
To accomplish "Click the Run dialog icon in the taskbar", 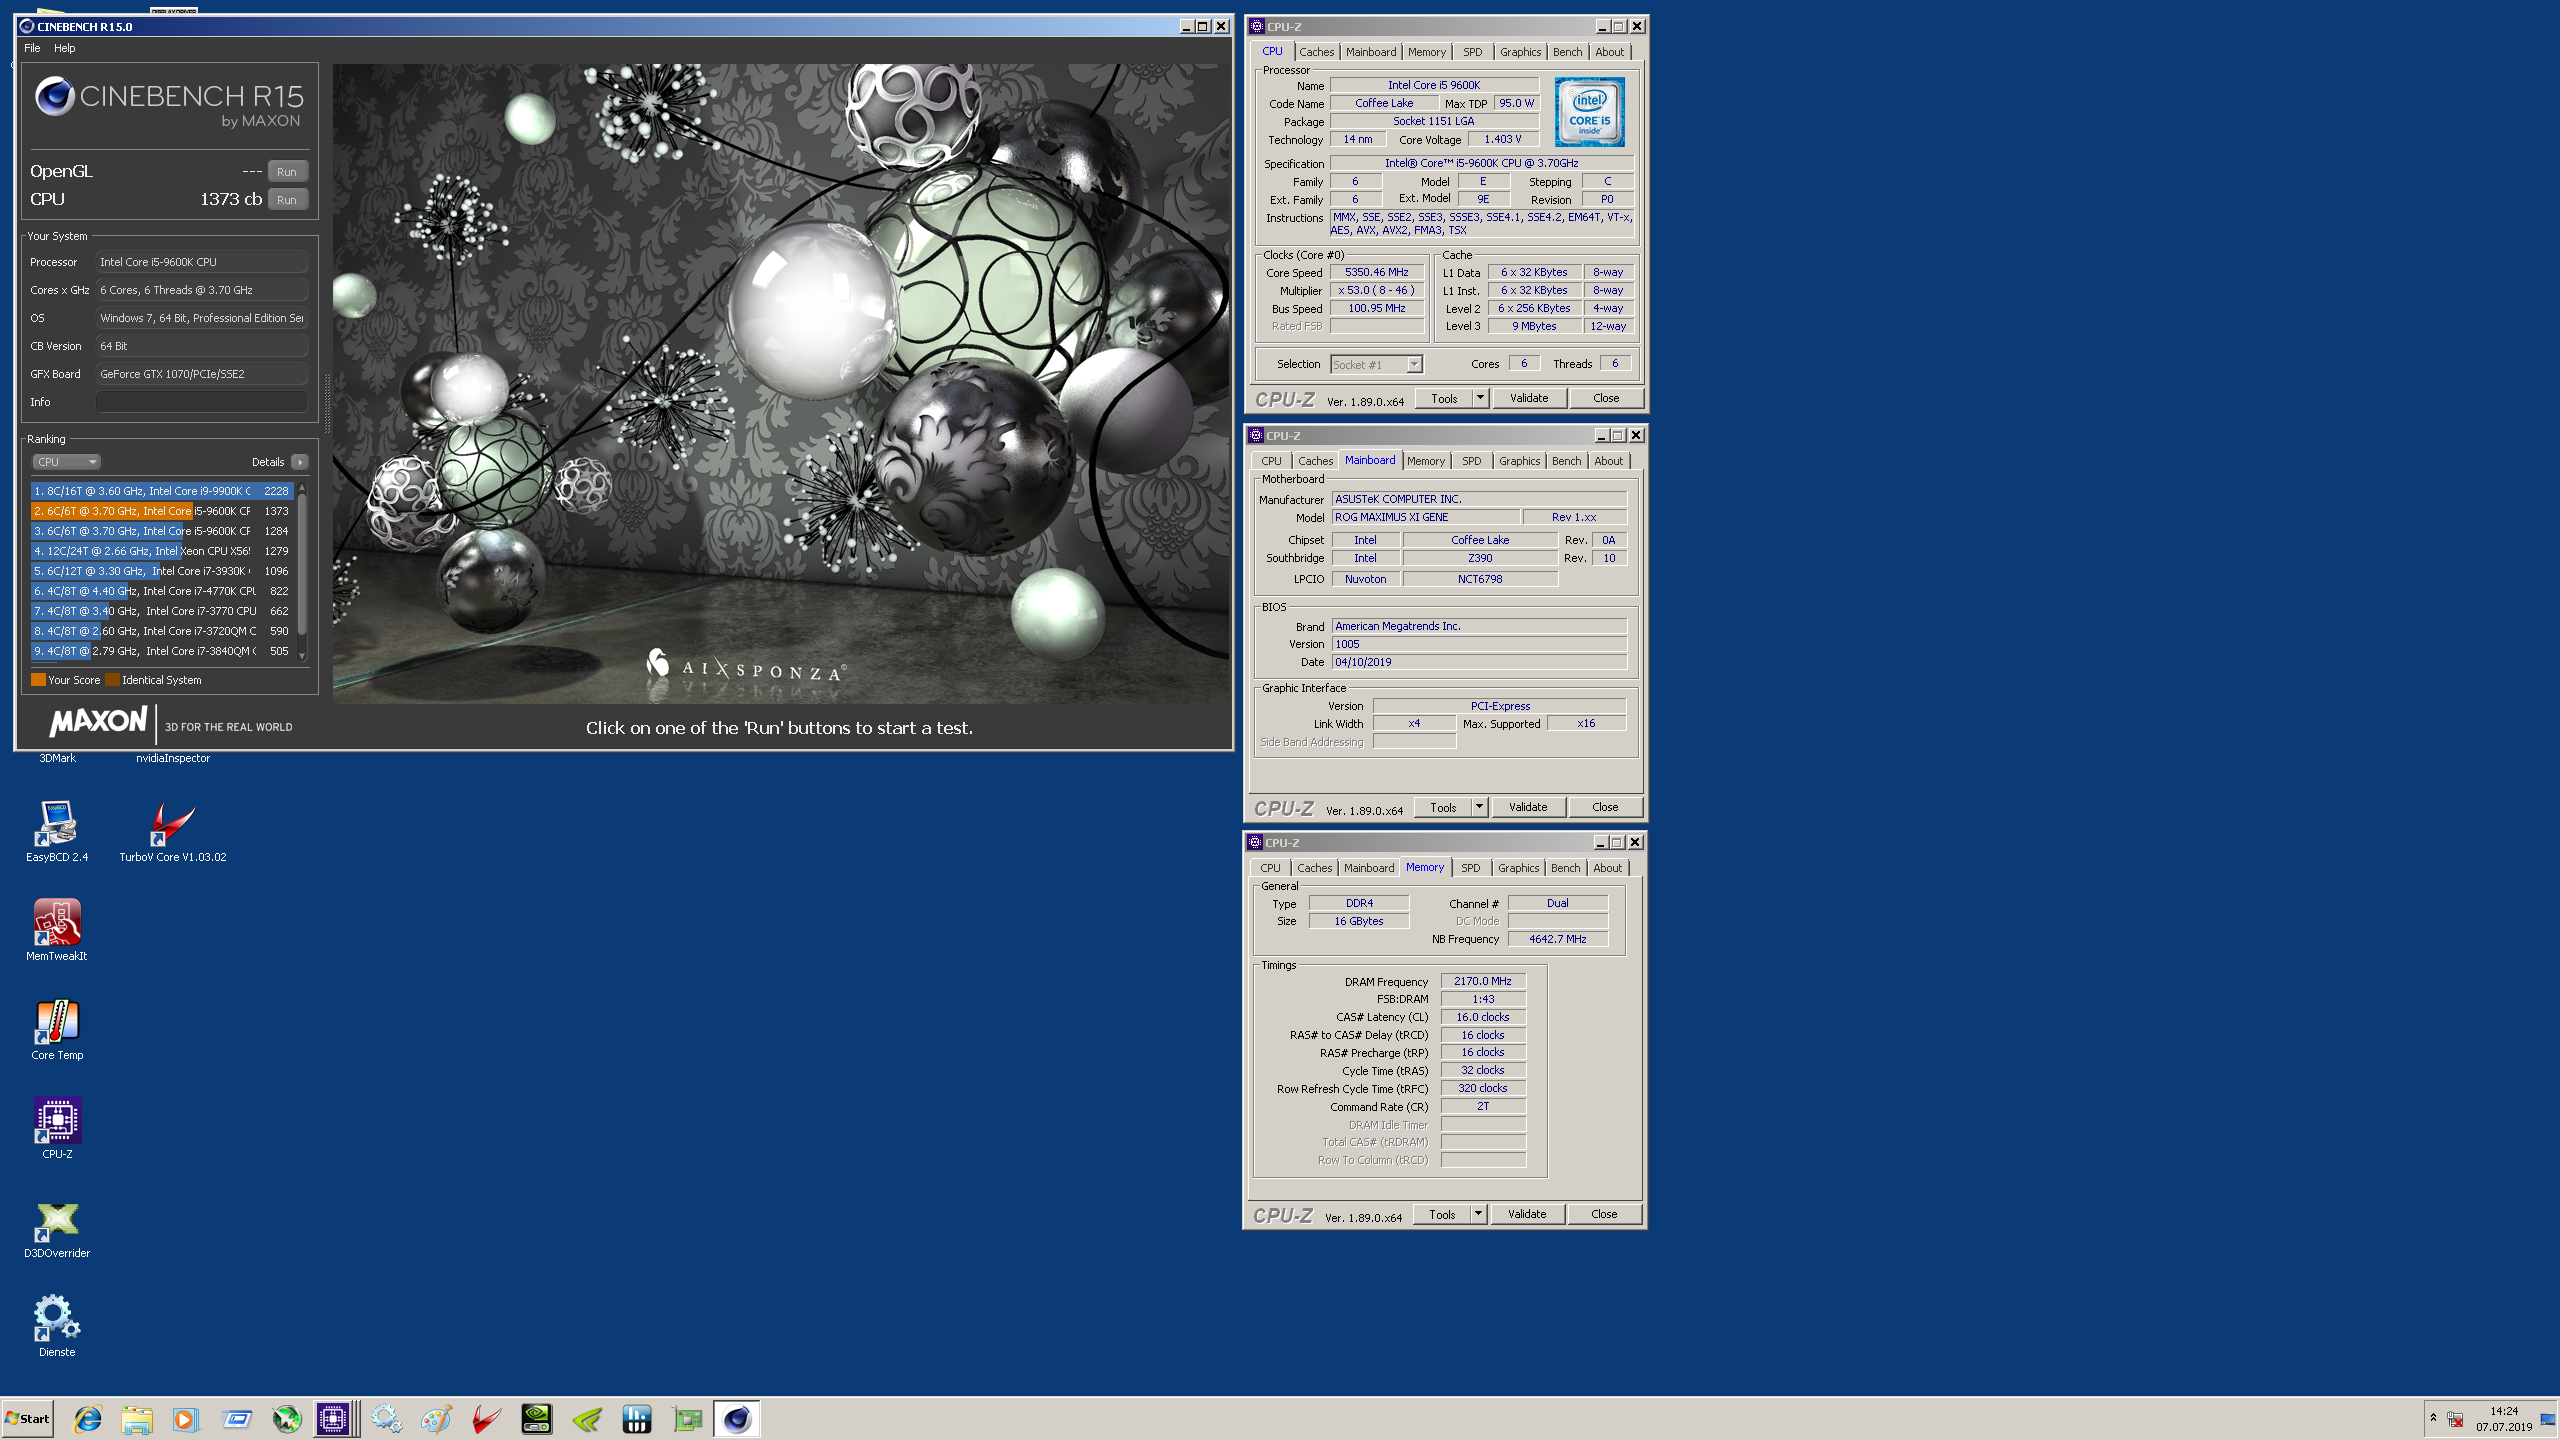I will (237, 1419).
